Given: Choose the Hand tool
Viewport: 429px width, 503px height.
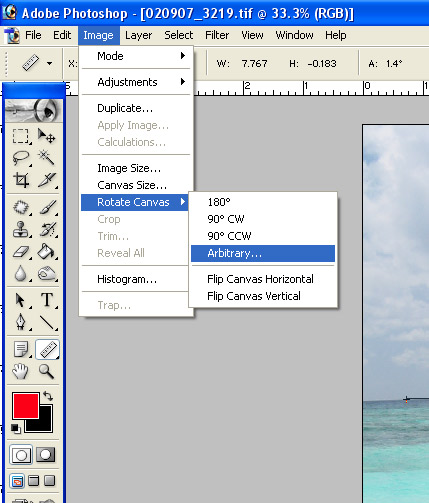Looking at the screenshot, I should (x=20, y=371).
